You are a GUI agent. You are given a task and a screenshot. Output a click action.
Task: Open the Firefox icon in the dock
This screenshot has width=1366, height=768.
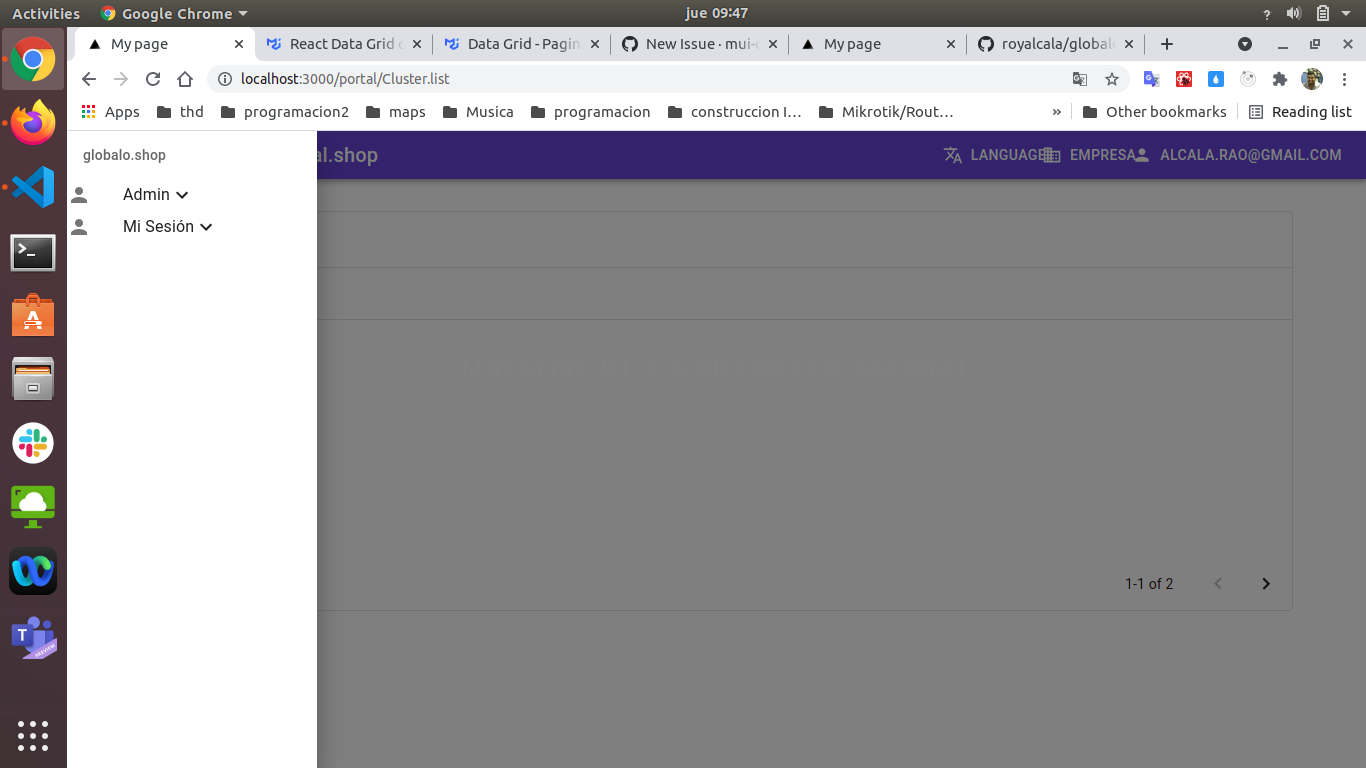point(33,123)
